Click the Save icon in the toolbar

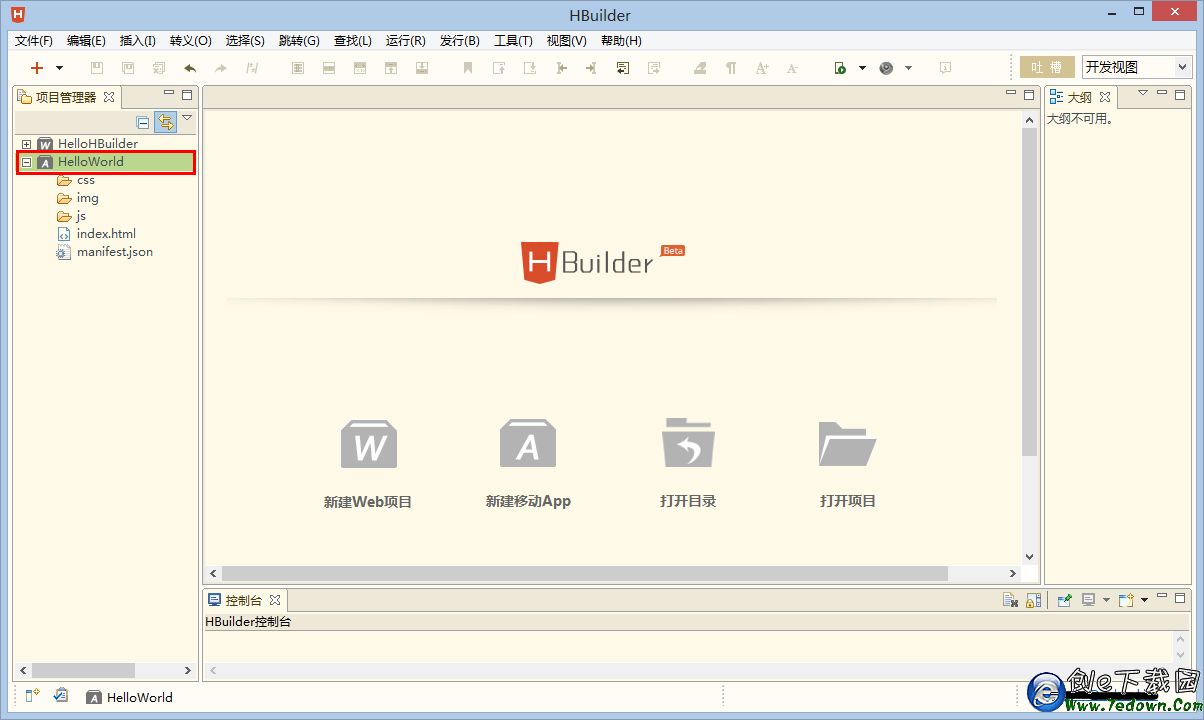97,68
